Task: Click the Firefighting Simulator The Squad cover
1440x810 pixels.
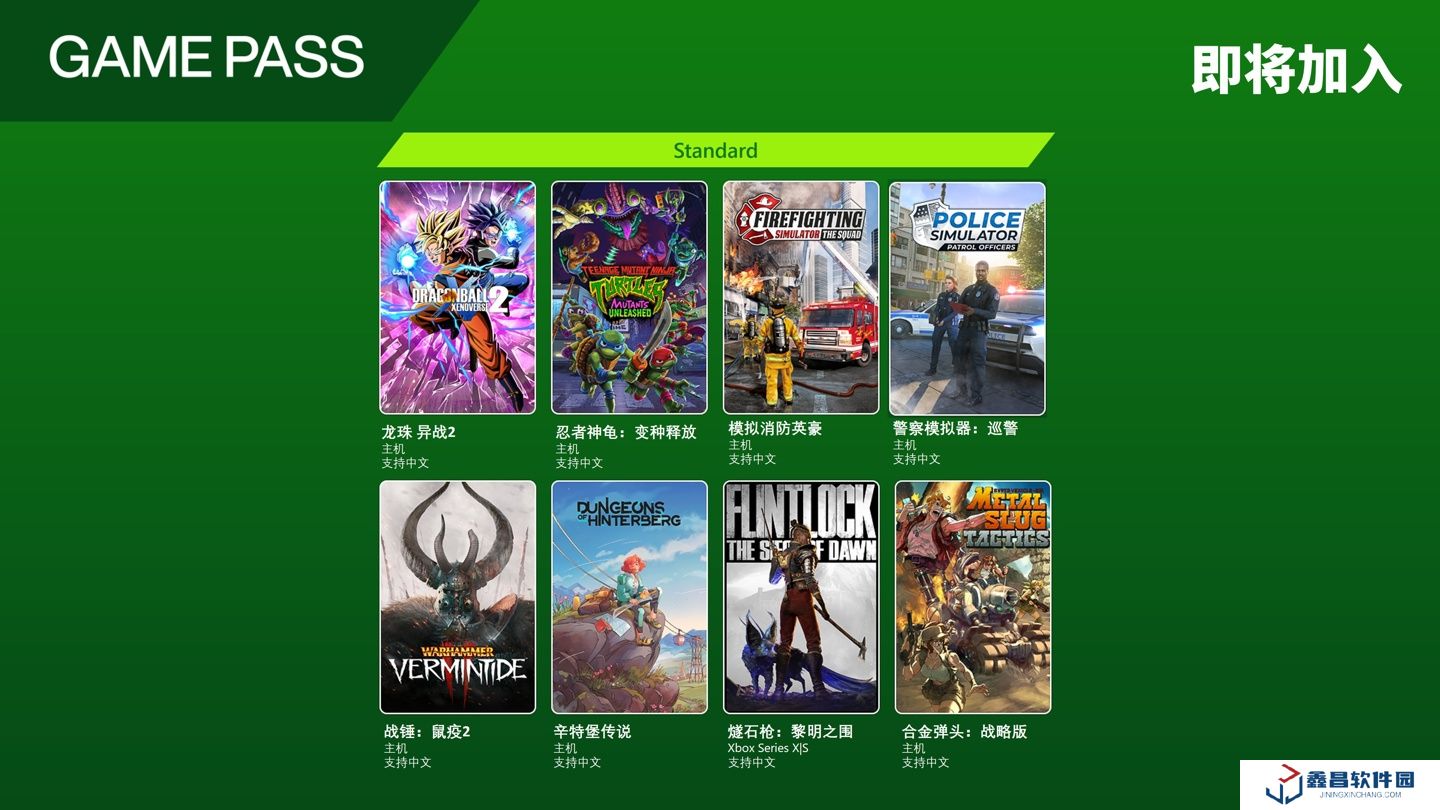Action: click(801, 297)
